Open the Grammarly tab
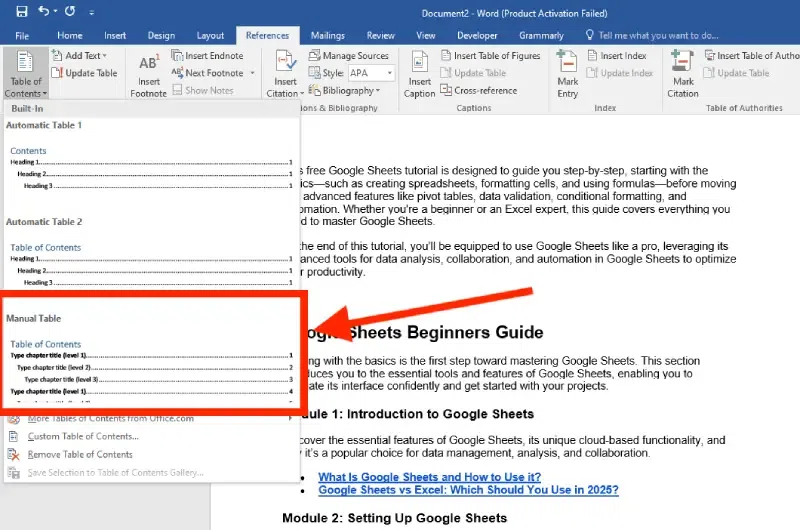The width and height of the screenshot is (800, 530). click(541, 36)
